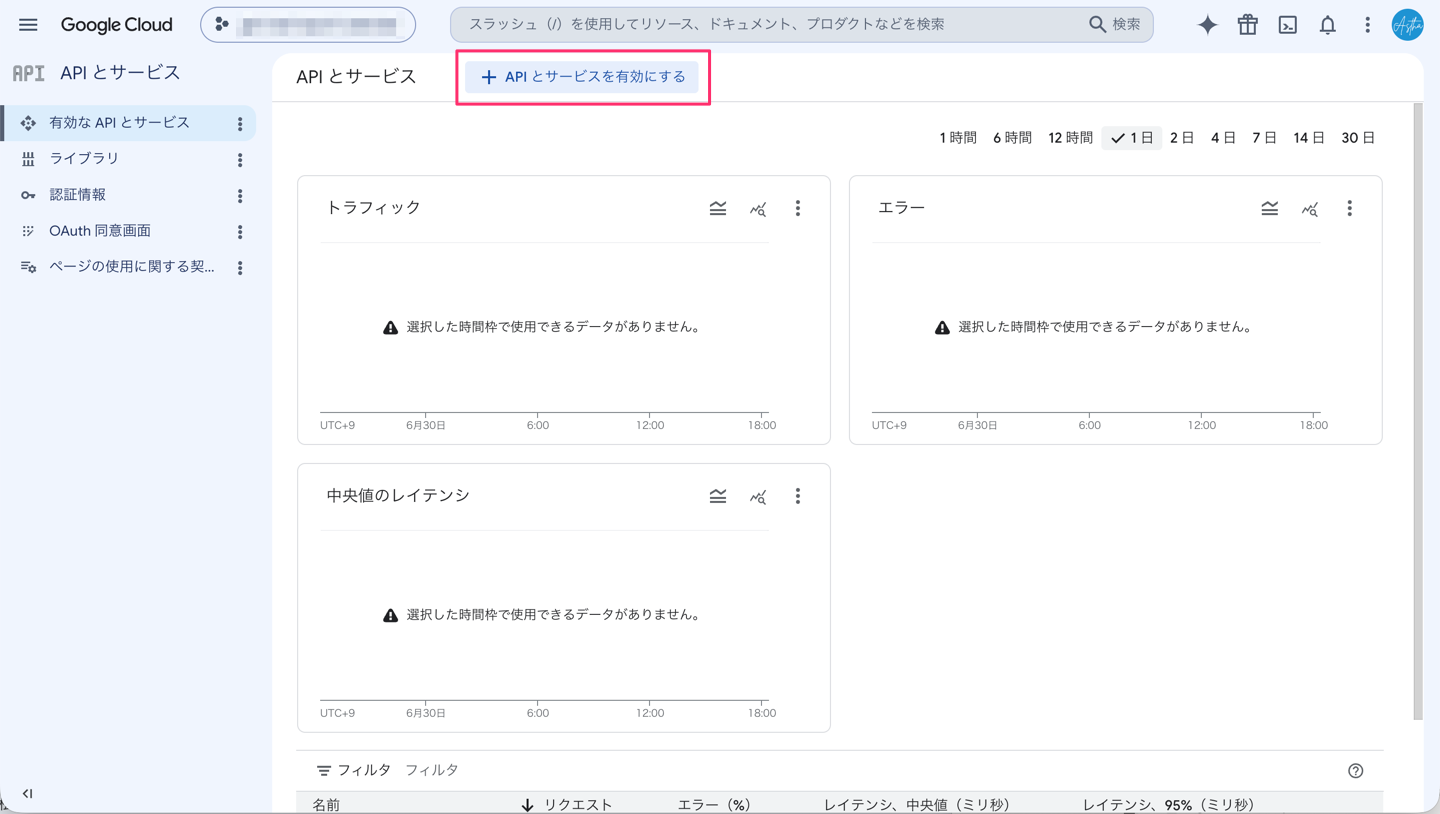Click the main page vertical scrollbar
1440x814 pixels.
1418,410
